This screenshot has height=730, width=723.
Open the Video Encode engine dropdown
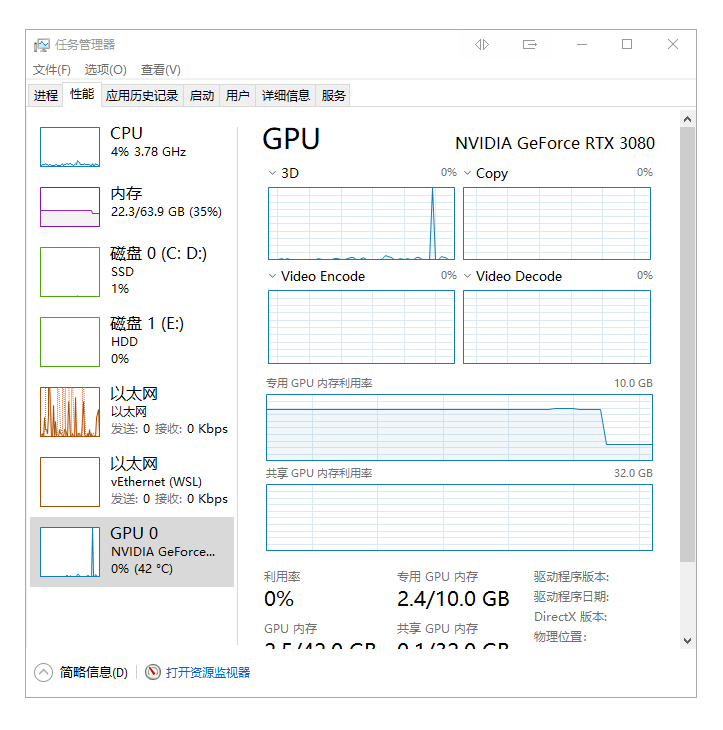pos(273,276)
